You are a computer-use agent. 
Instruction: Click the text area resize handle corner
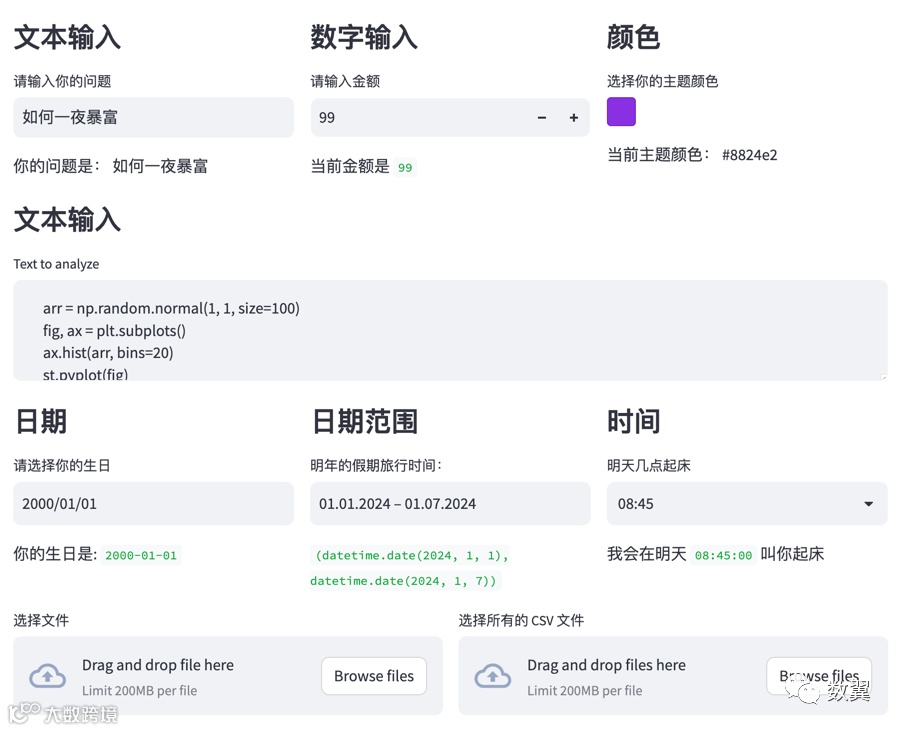(883, 376)
